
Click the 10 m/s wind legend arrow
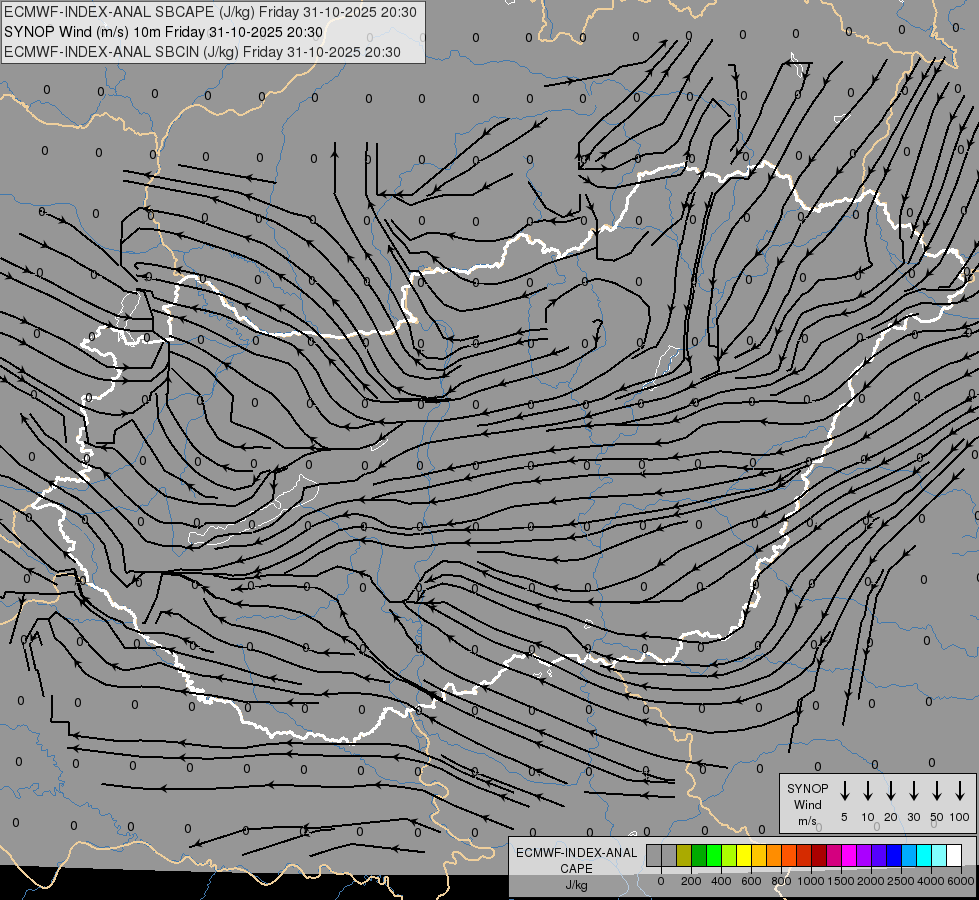[x=867, y=791]
